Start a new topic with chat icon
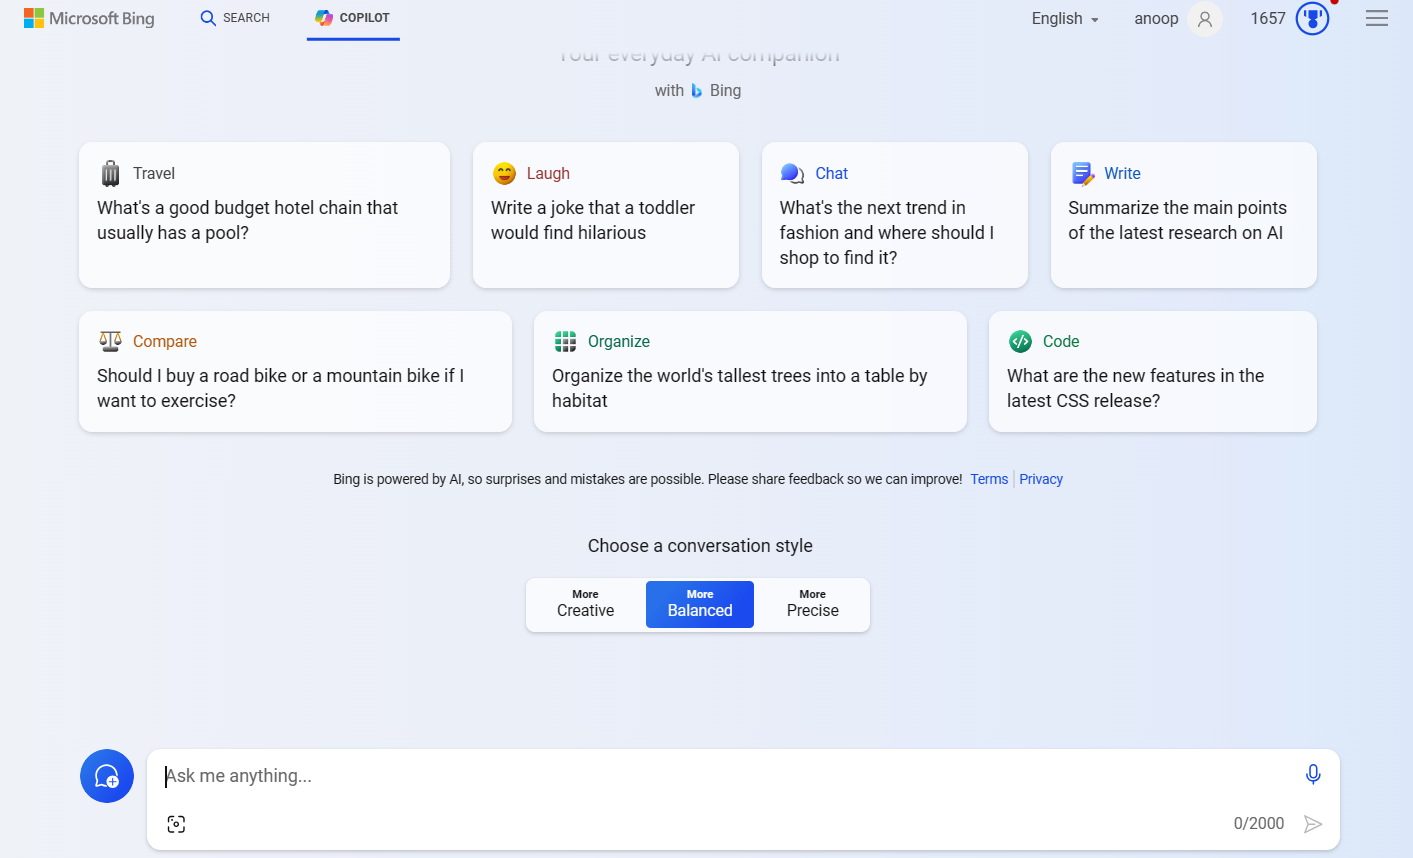The width and height of the screenshot is (1413, 858). [x=107, y=776]
